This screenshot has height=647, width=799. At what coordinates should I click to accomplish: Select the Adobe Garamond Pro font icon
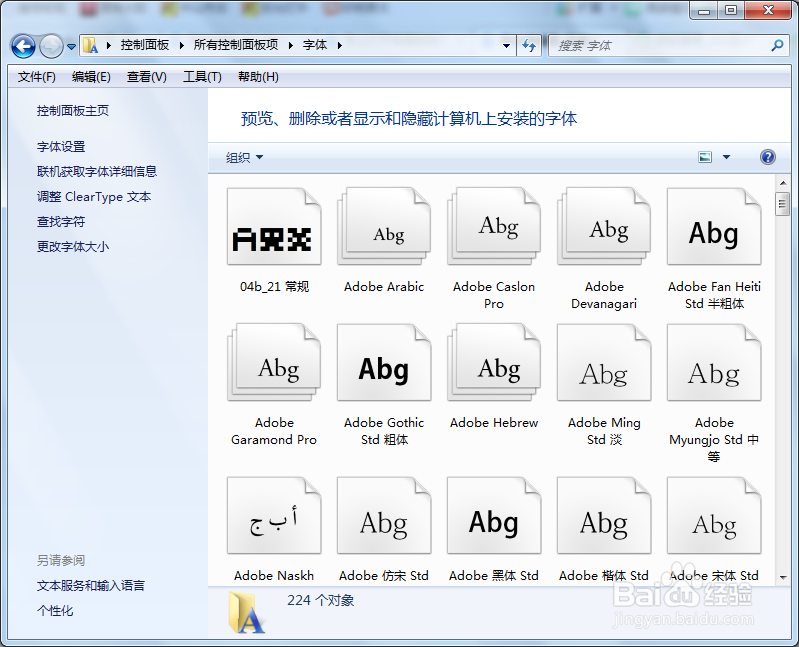click(274, 363)
